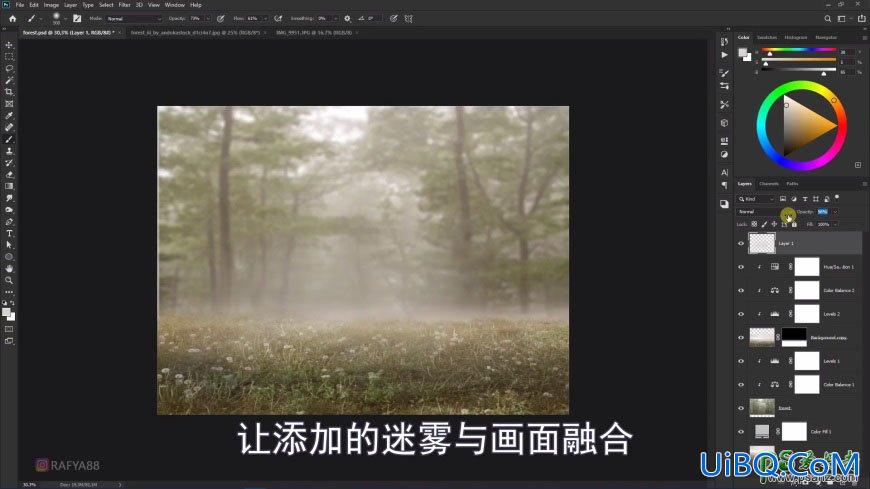Switch to the Paths tab
This screenshot has width=870, height=489.
pos(792,184)
